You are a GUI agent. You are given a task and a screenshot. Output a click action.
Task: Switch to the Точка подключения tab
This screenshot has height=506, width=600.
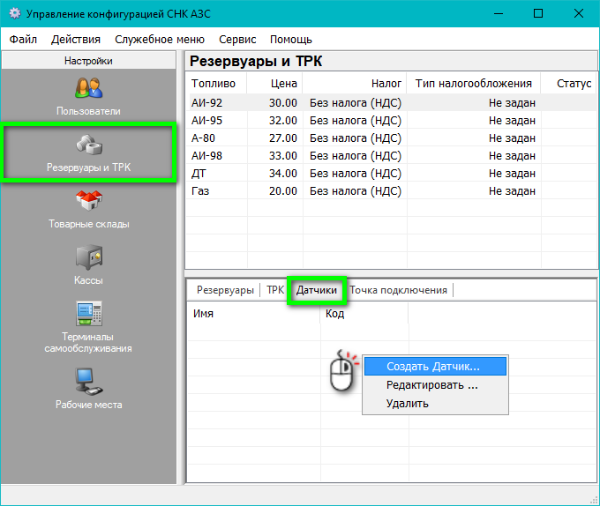[399, 290]
